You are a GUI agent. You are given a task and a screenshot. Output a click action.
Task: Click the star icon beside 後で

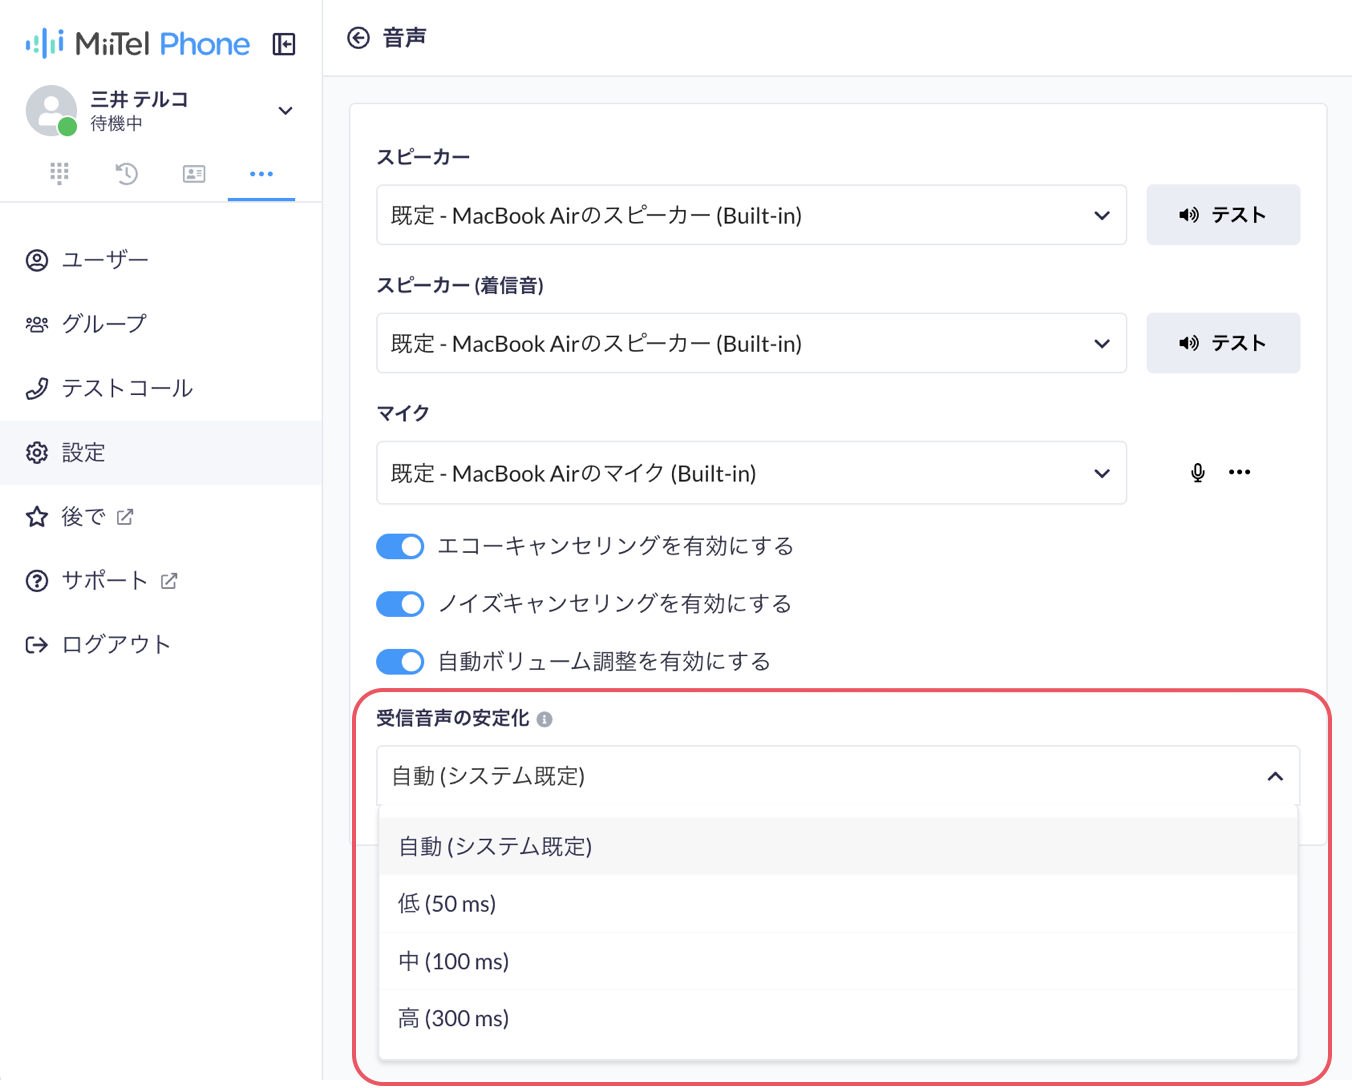tap(37, 516)
